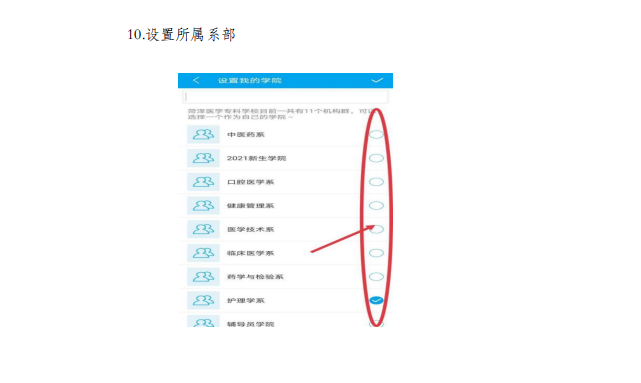Click the group icon beside 护理学系

(x=203, y=300)
